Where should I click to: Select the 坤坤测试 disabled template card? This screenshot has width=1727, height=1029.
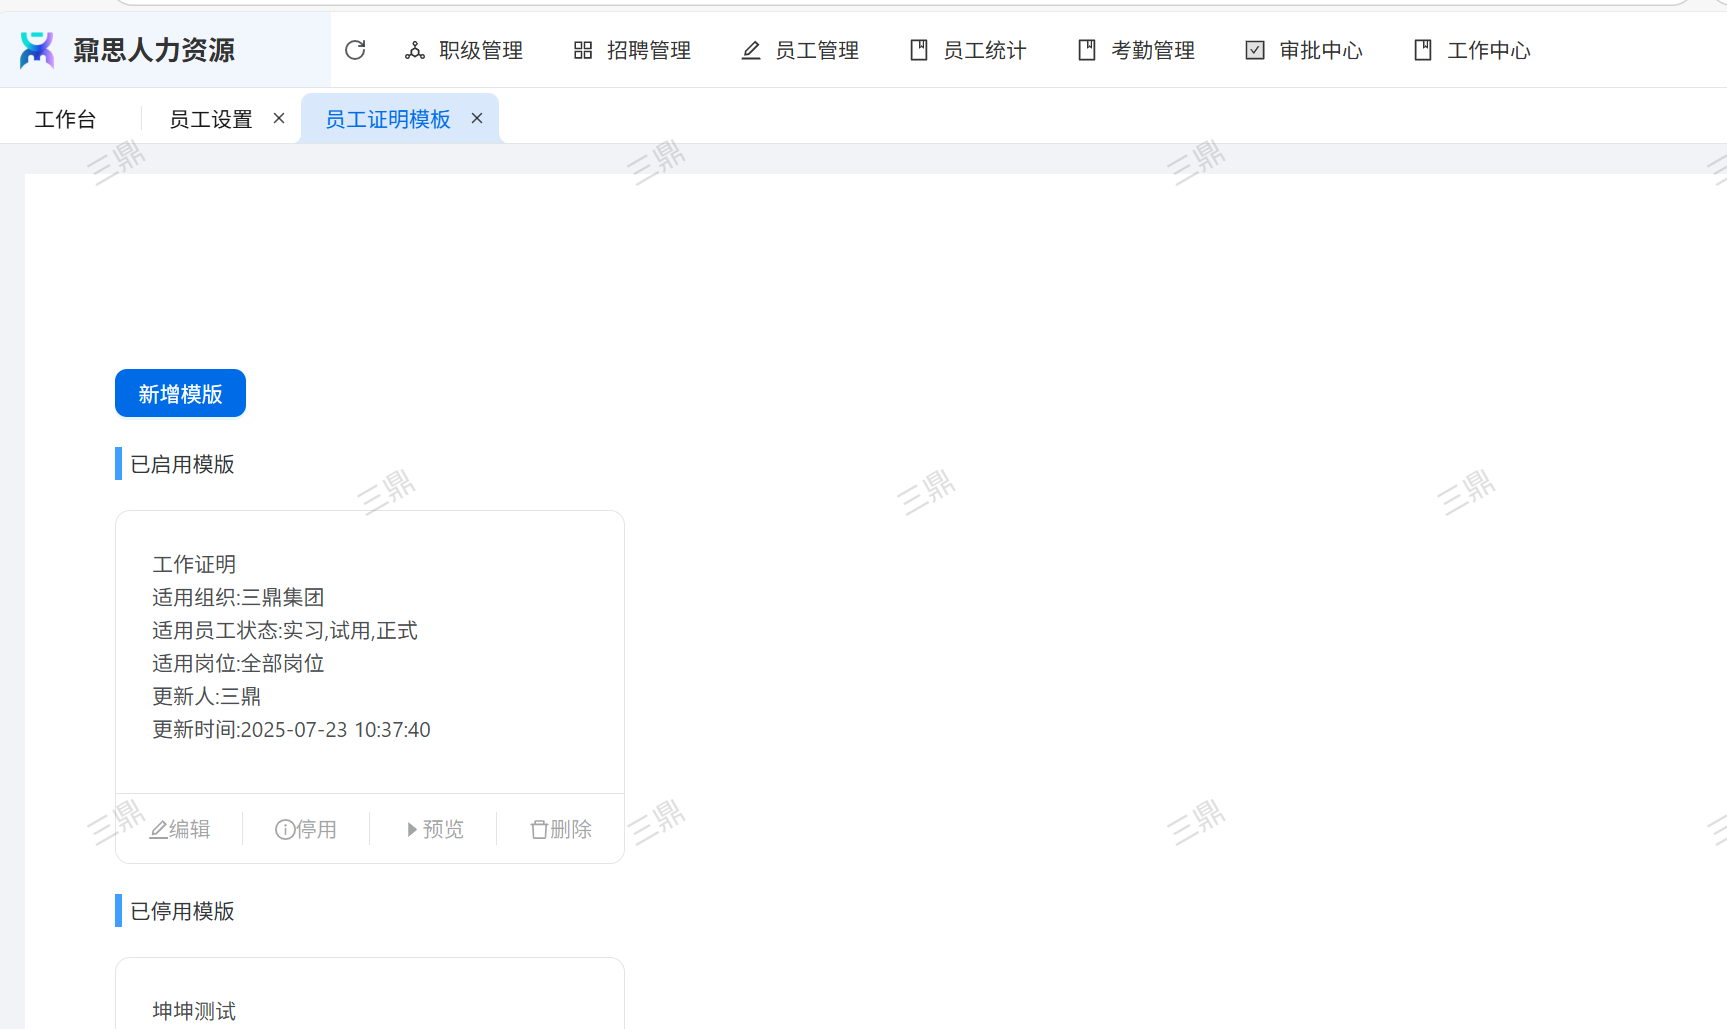pyautogui.click(x=194, y=1010)
